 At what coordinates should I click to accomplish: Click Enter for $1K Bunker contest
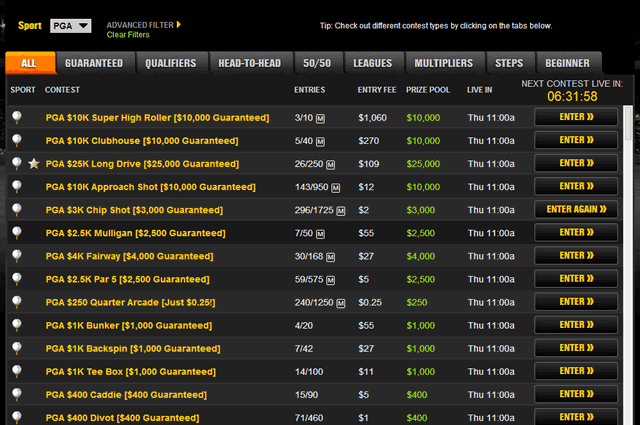pos(576,325)
